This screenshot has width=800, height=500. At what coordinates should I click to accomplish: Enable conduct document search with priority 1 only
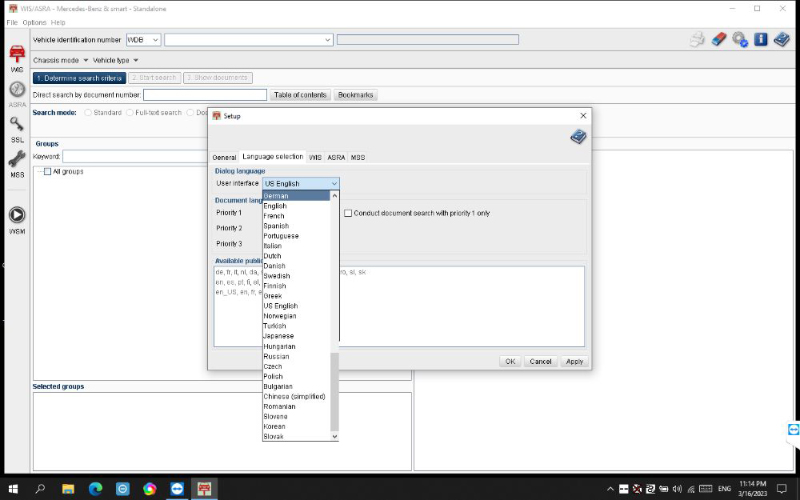pos(348,213)
